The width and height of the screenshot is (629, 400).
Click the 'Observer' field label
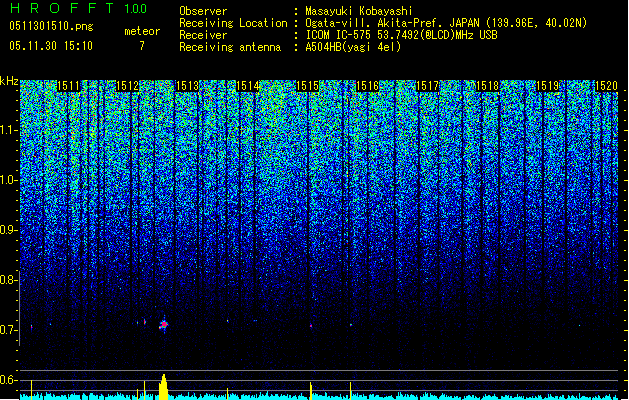point(203,11)
